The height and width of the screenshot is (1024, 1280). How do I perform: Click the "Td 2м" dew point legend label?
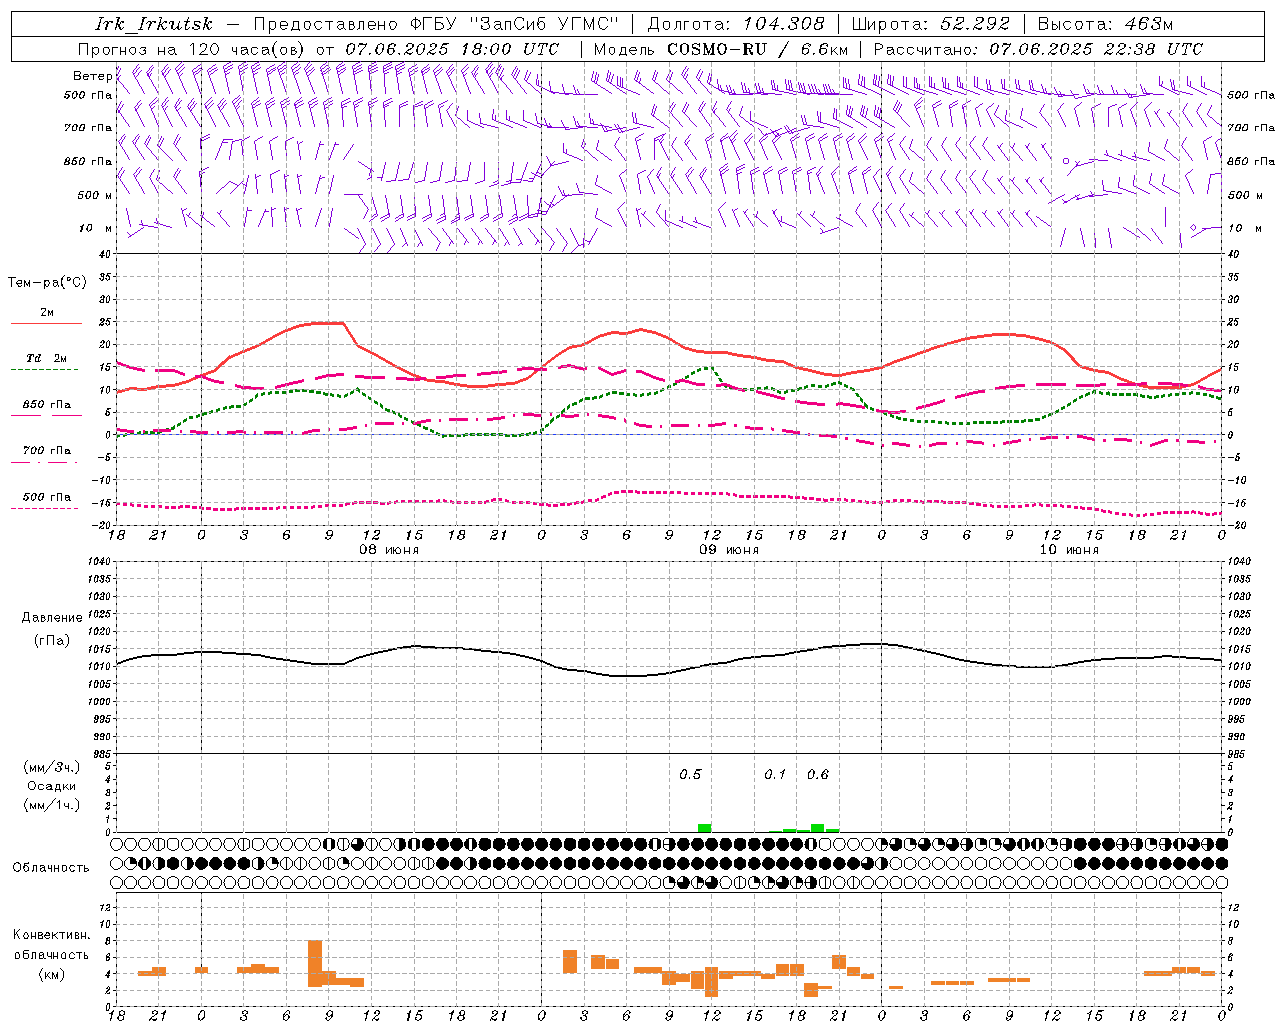tap(46, 358)
